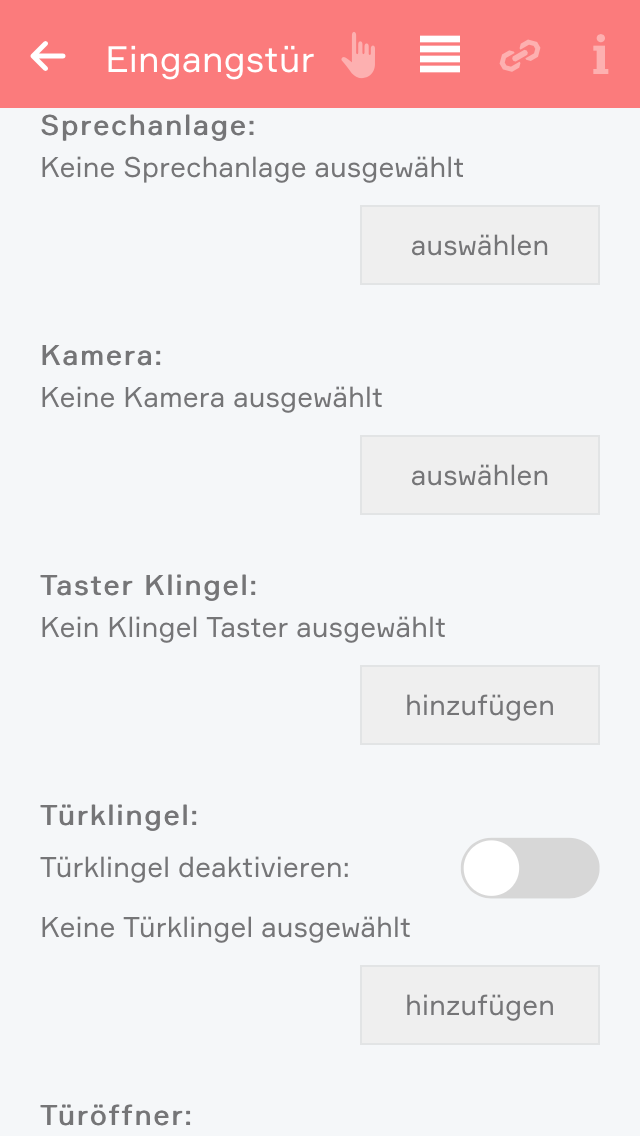Tap the hand pointer icon in header
Viewport: 640px width, 1136px height.
(359, 56)
